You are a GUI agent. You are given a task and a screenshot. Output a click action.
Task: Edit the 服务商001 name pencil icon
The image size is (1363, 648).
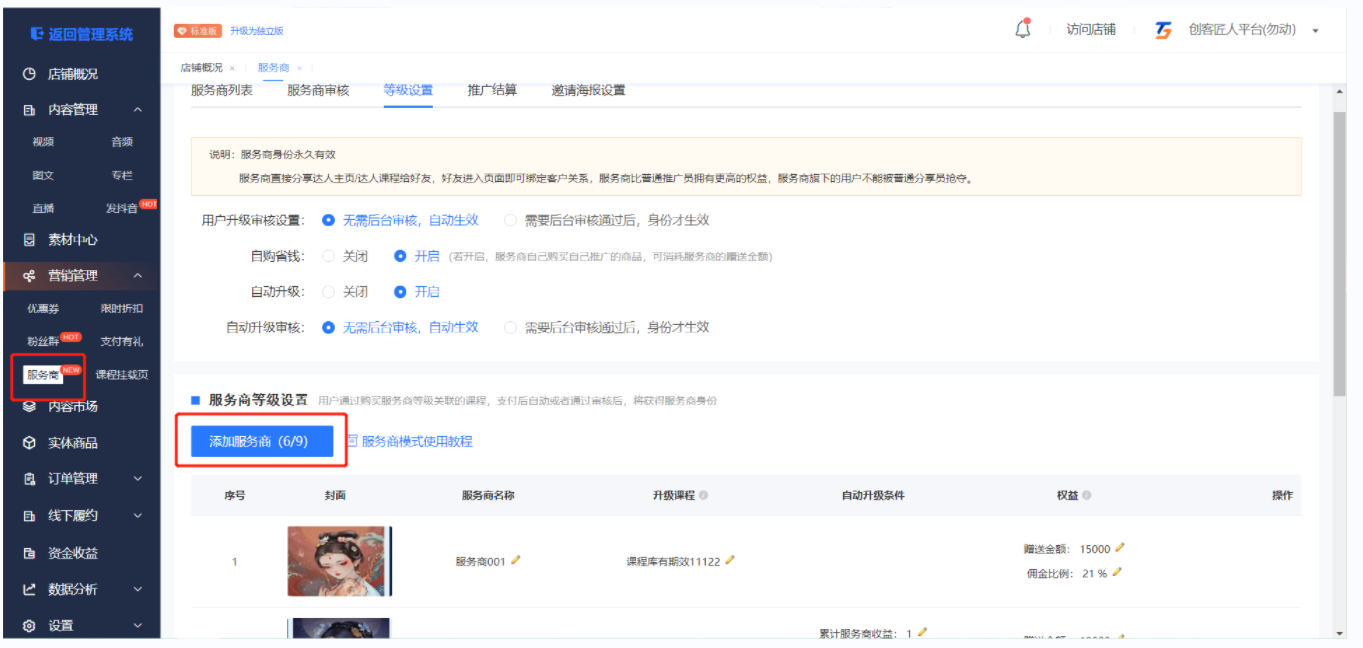point(516,560)
